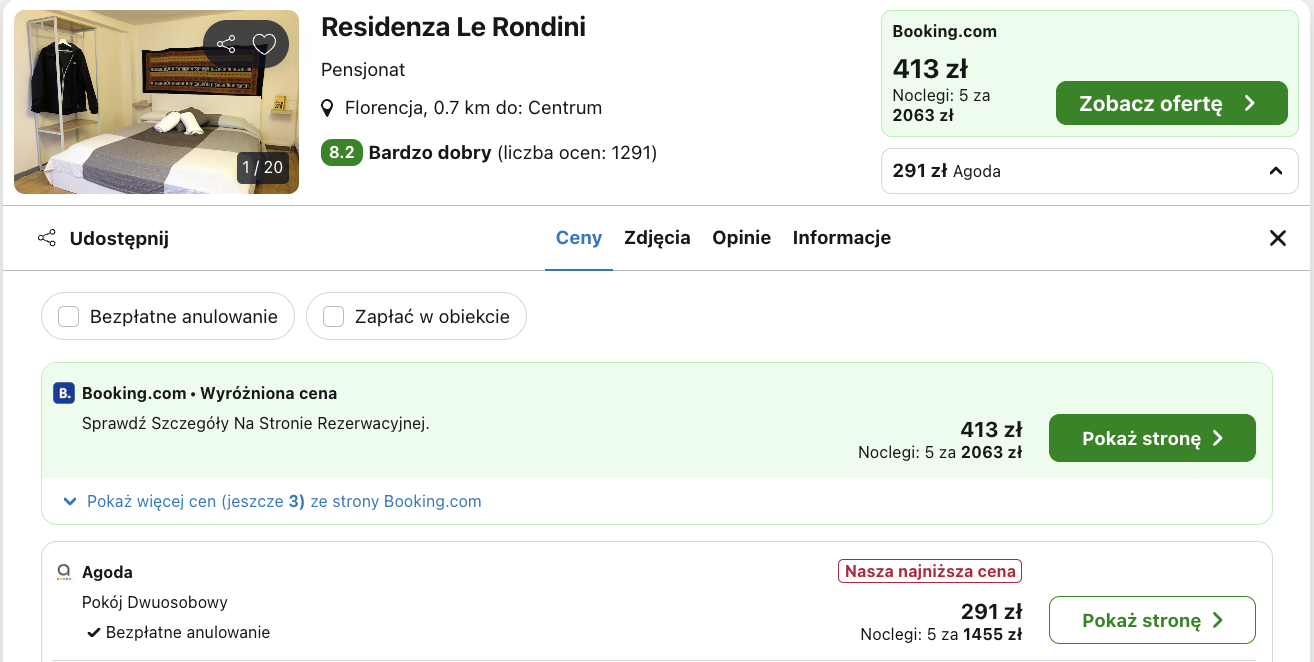Open the hotel room photo thumbnail
The width and height of the screenshot is (1314, 662).
point(156,102)
